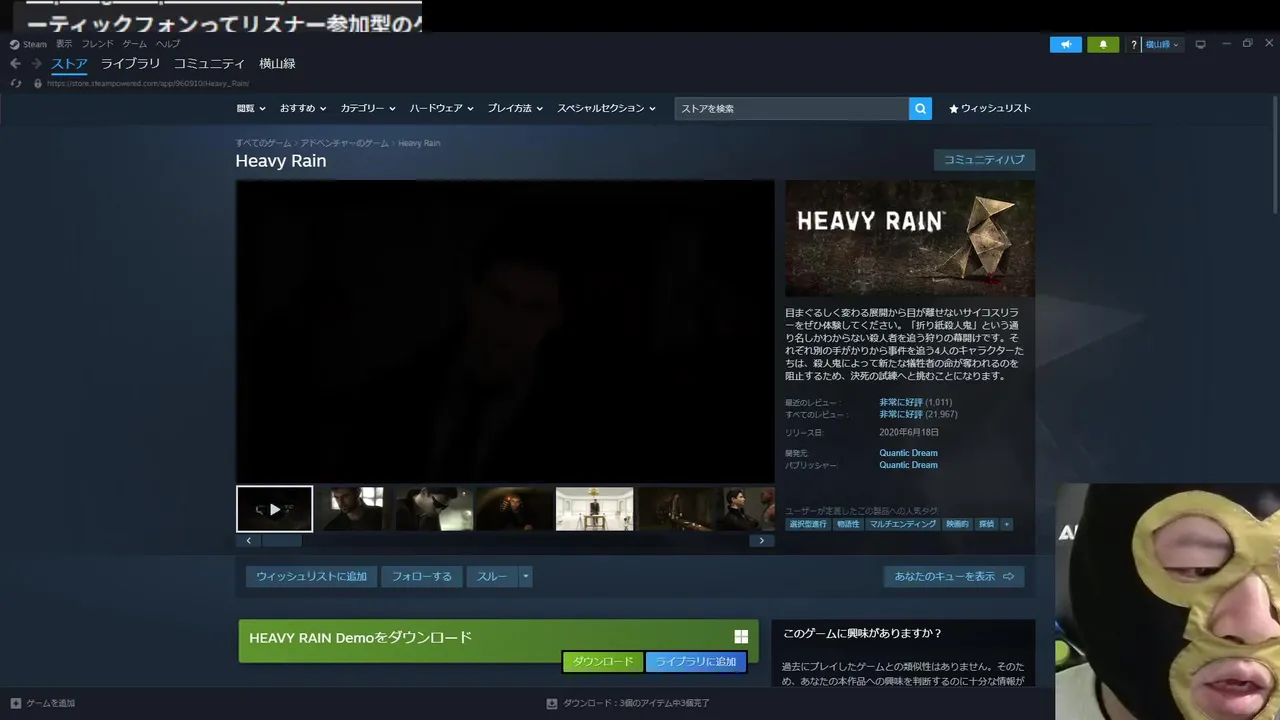Click the フォローする button
The image size is (1280, 720).
point(421,576)
